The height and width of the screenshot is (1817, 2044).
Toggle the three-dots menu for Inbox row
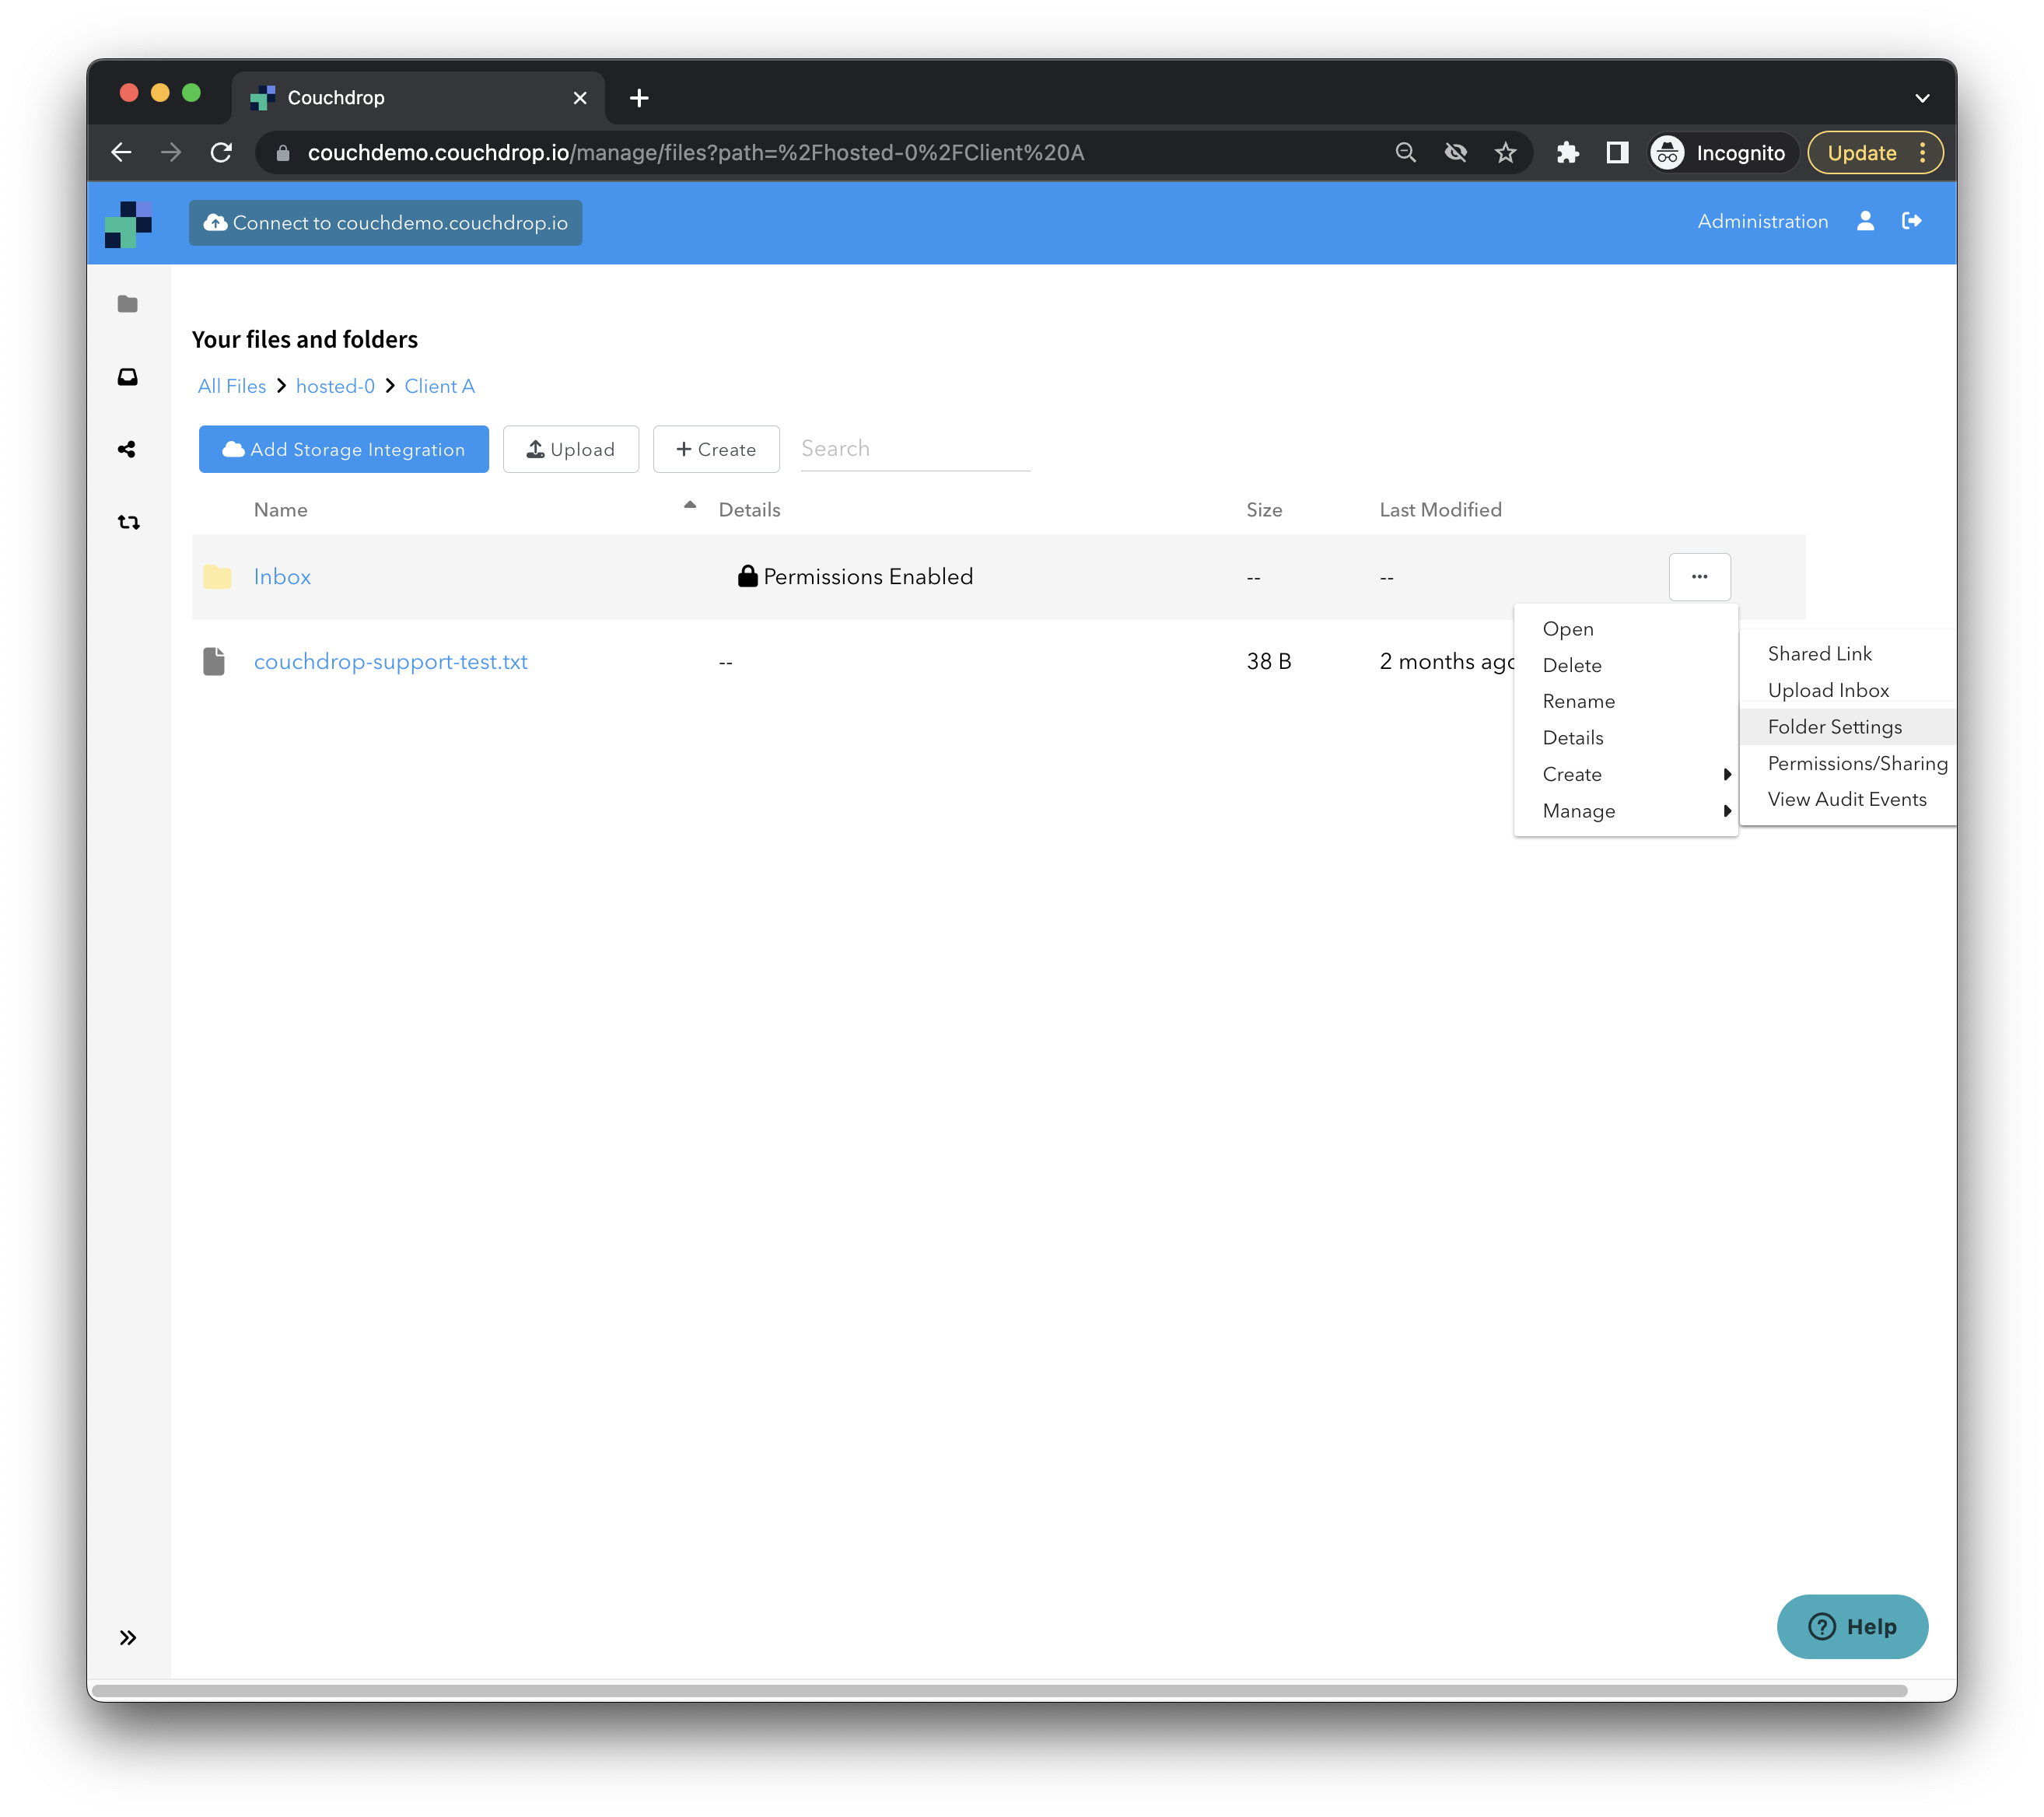pyautogui.click(x=1699, y=577)
